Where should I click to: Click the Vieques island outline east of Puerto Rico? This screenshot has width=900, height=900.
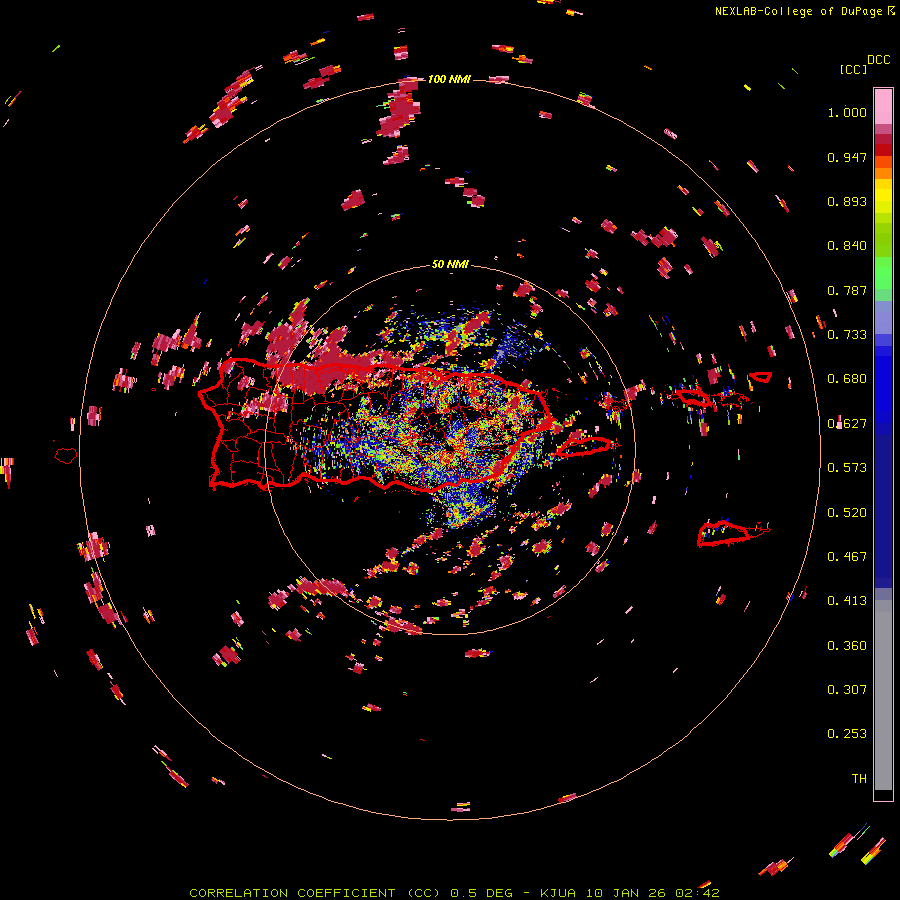[585, 447]
